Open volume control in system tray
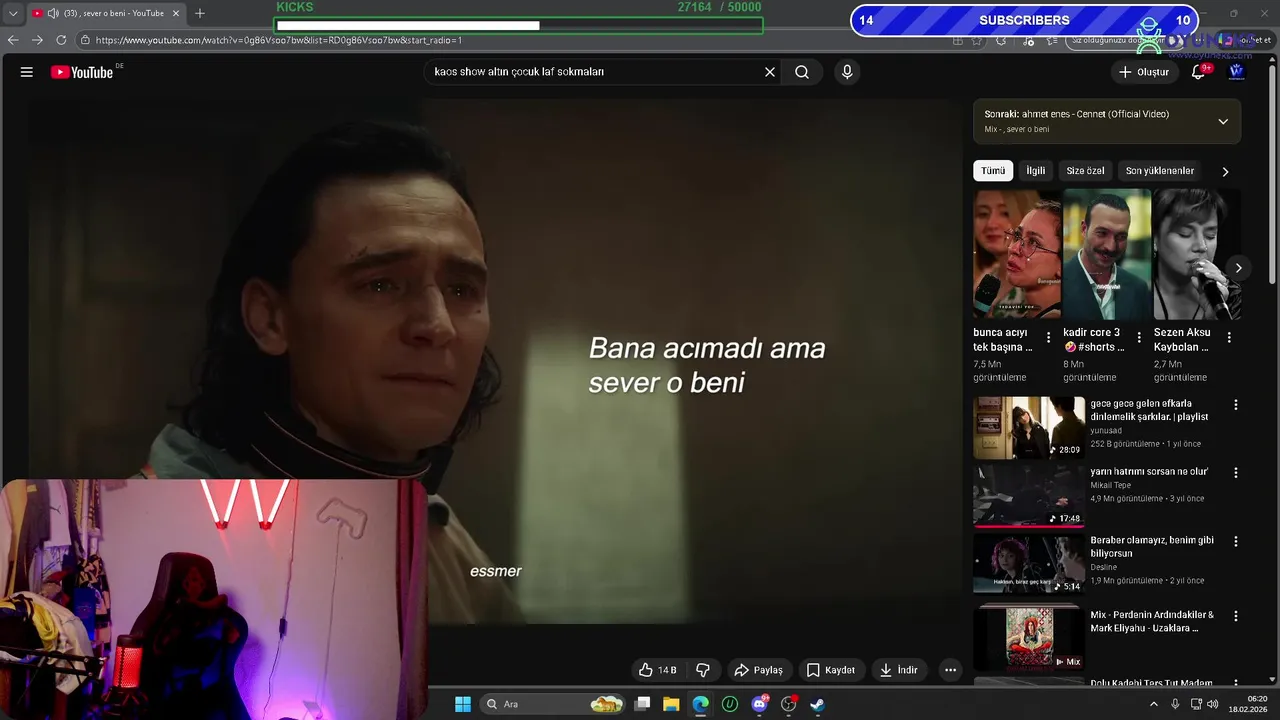Viewport: 1280px width, 720px height. tap(1213, 704)
